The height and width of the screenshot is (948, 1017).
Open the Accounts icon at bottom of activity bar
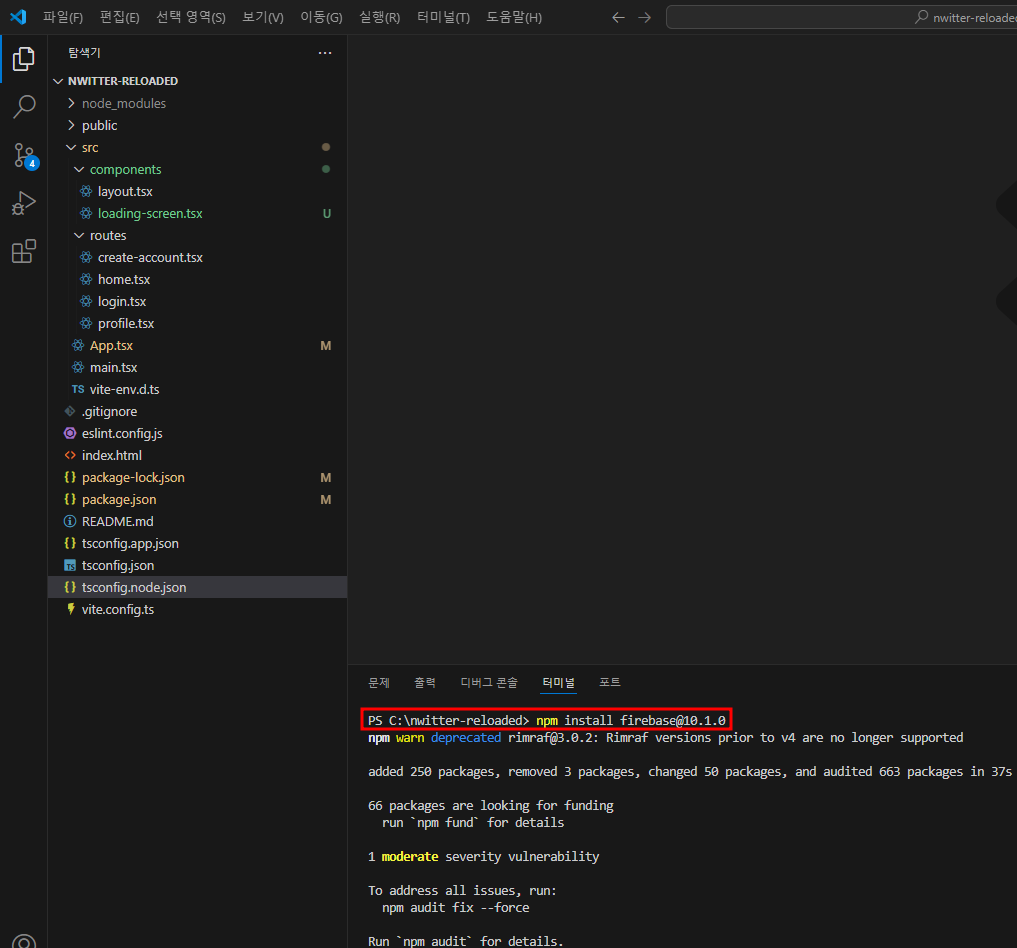(23, 940)
